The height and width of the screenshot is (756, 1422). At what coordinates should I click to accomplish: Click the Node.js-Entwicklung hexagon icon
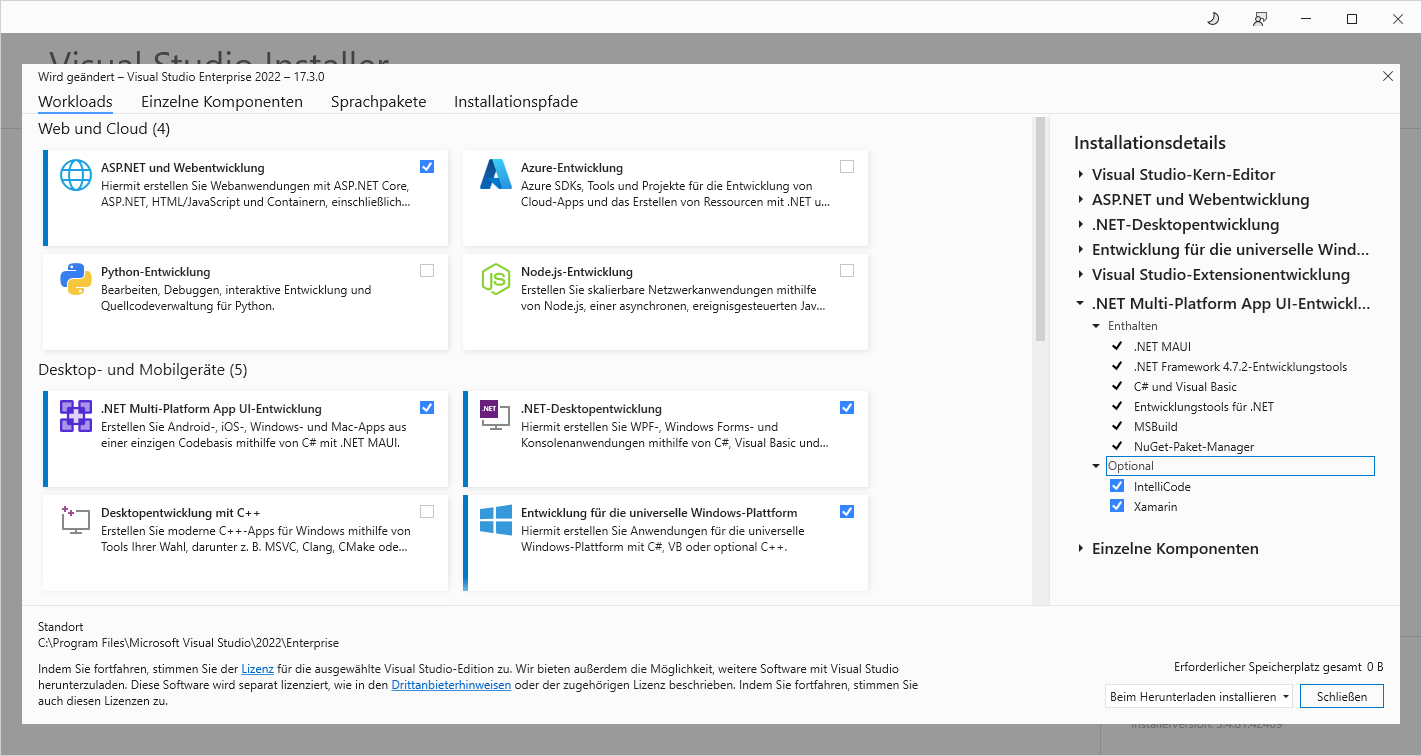[x=496, y=279]
